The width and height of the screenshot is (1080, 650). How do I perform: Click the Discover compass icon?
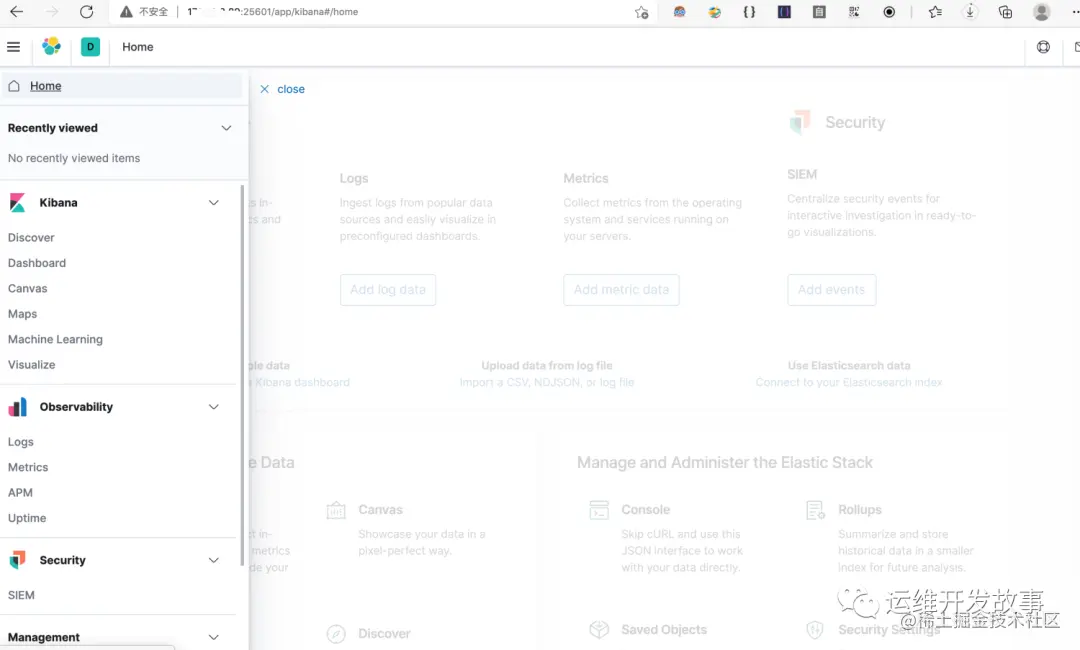[336, 633]
